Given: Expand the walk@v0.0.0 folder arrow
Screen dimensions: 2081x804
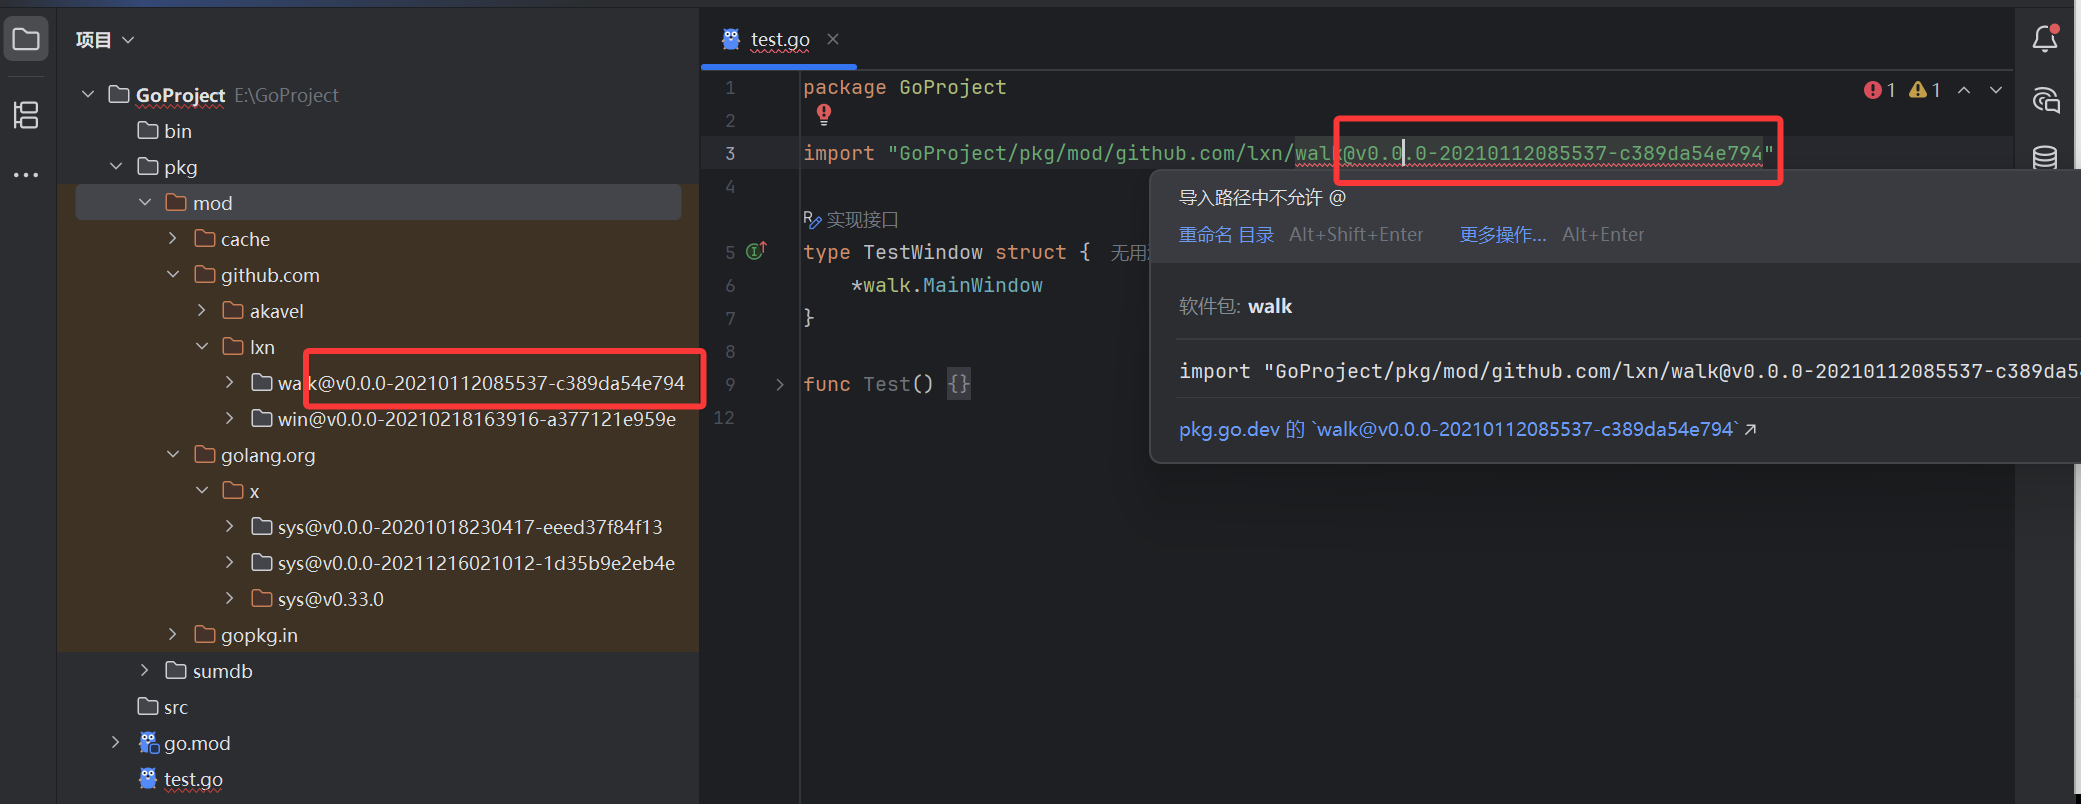Looking at the screenshot, I should (230, 382).
